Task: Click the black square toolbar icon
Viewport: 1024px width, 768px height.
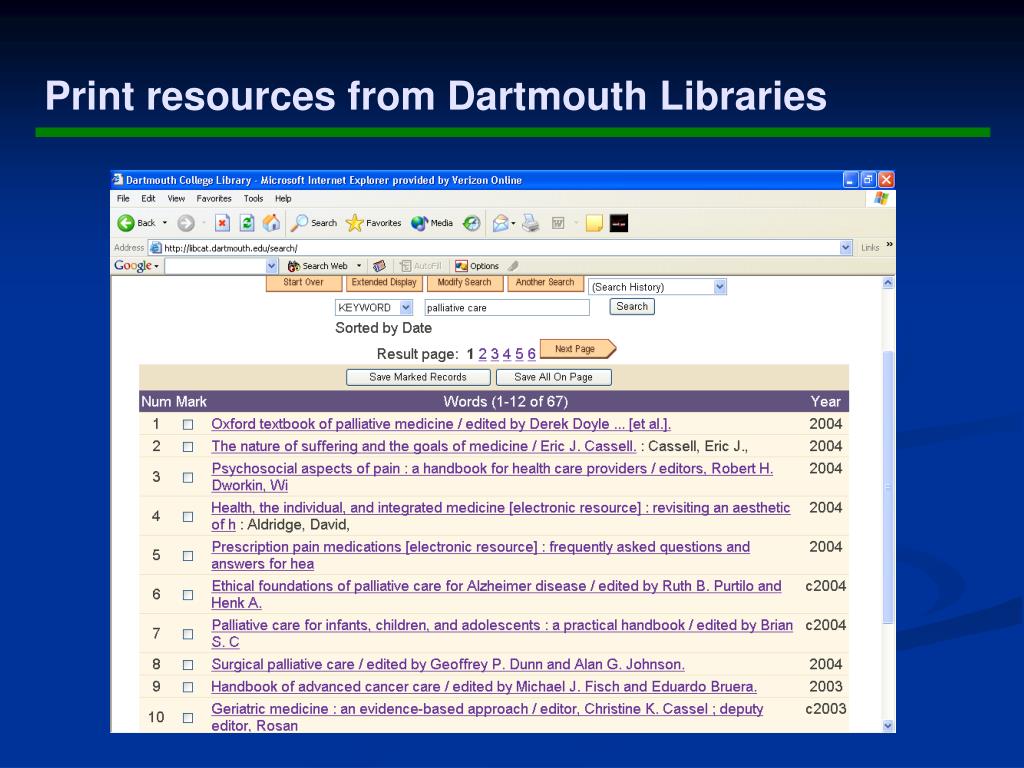Action: [x=618, y=223]
